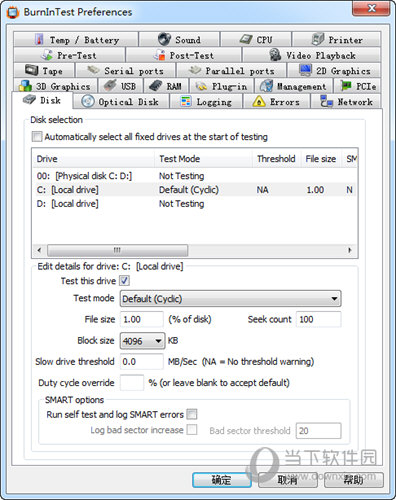The image size is (396, 500).
Task: Click the Logging tab icon
Action: pos(185,101)
